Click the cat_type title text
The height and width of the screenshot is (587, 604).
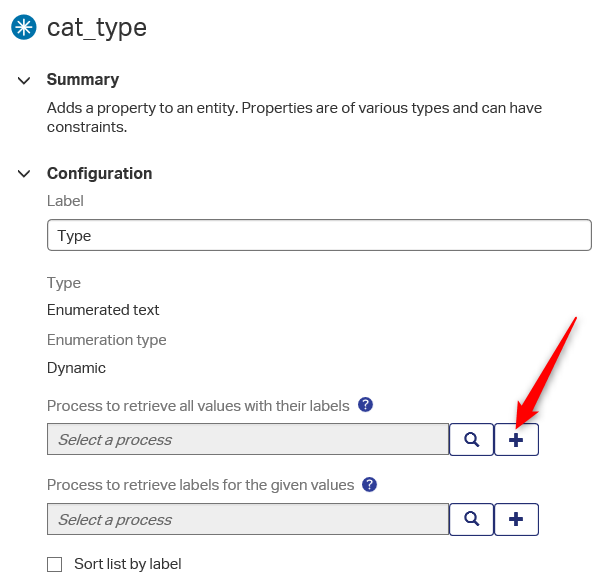tap(97, 28)
